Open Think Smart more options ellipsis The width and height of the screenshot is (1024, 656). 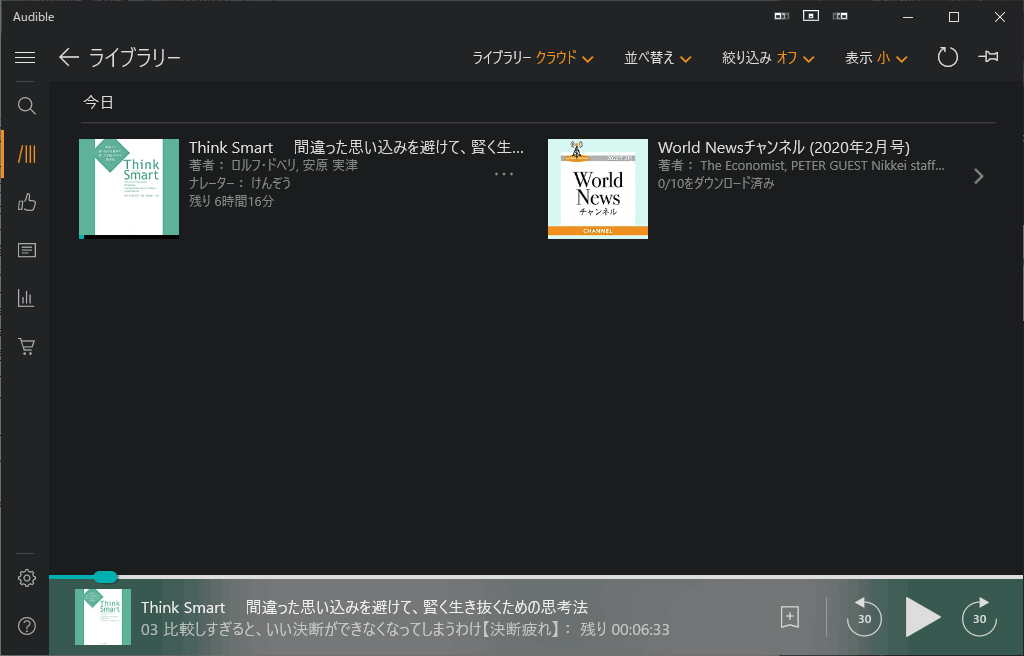click(504, 174)
